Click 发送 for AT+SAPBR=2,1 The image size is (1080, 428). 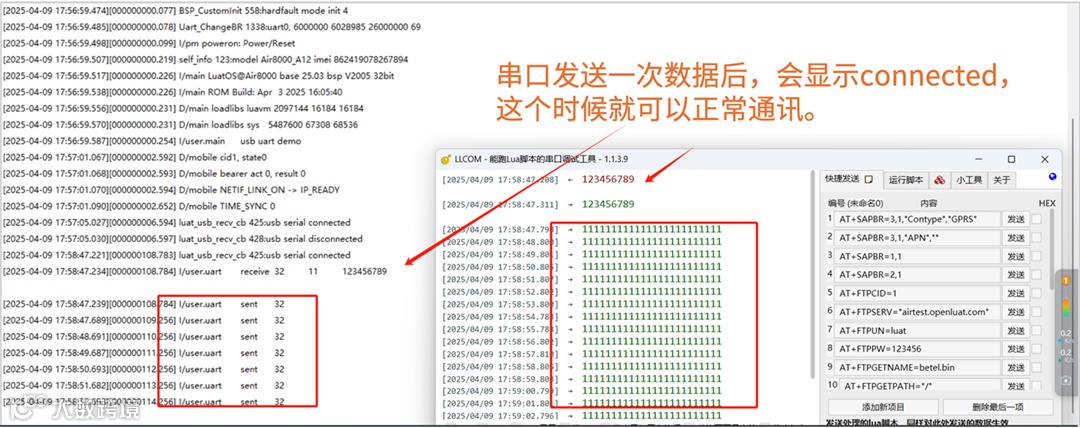pos(1016,275)
